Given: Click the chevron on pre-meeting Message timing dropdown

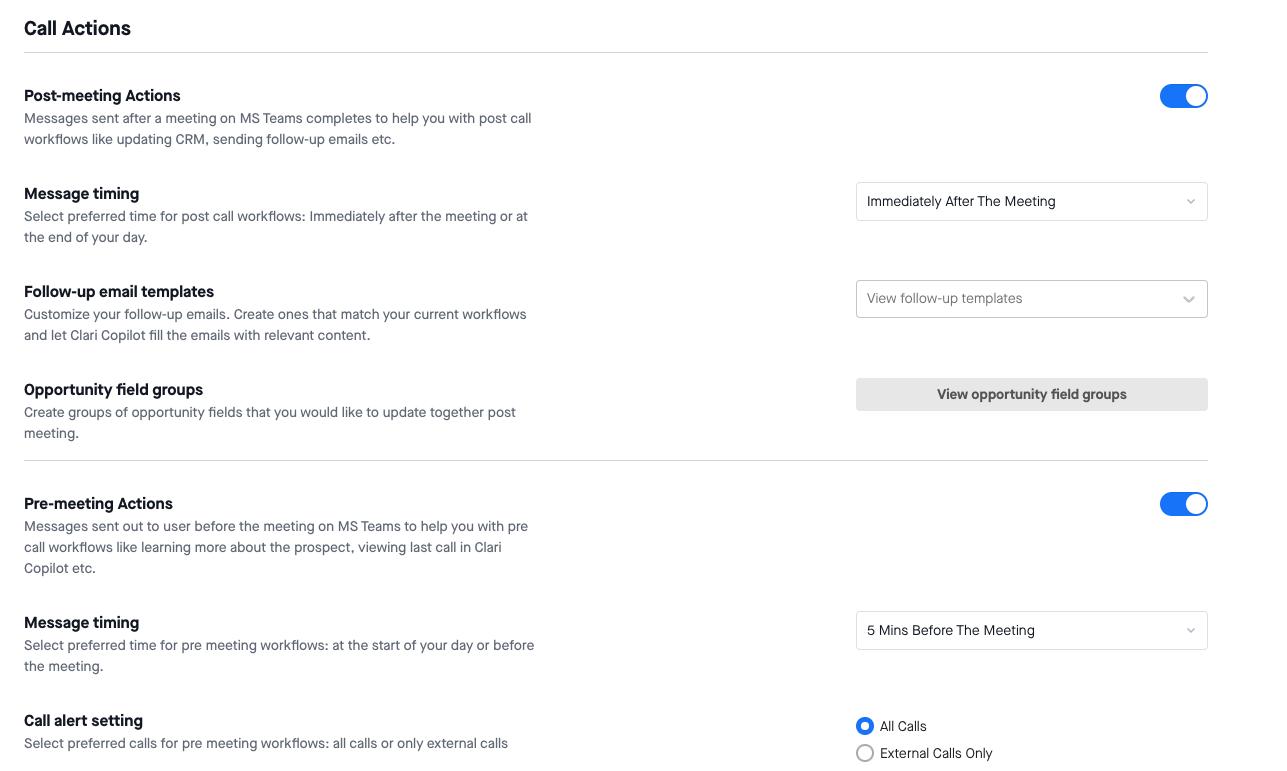Looking at the screenshot, I should click(x=1189, y=630).
